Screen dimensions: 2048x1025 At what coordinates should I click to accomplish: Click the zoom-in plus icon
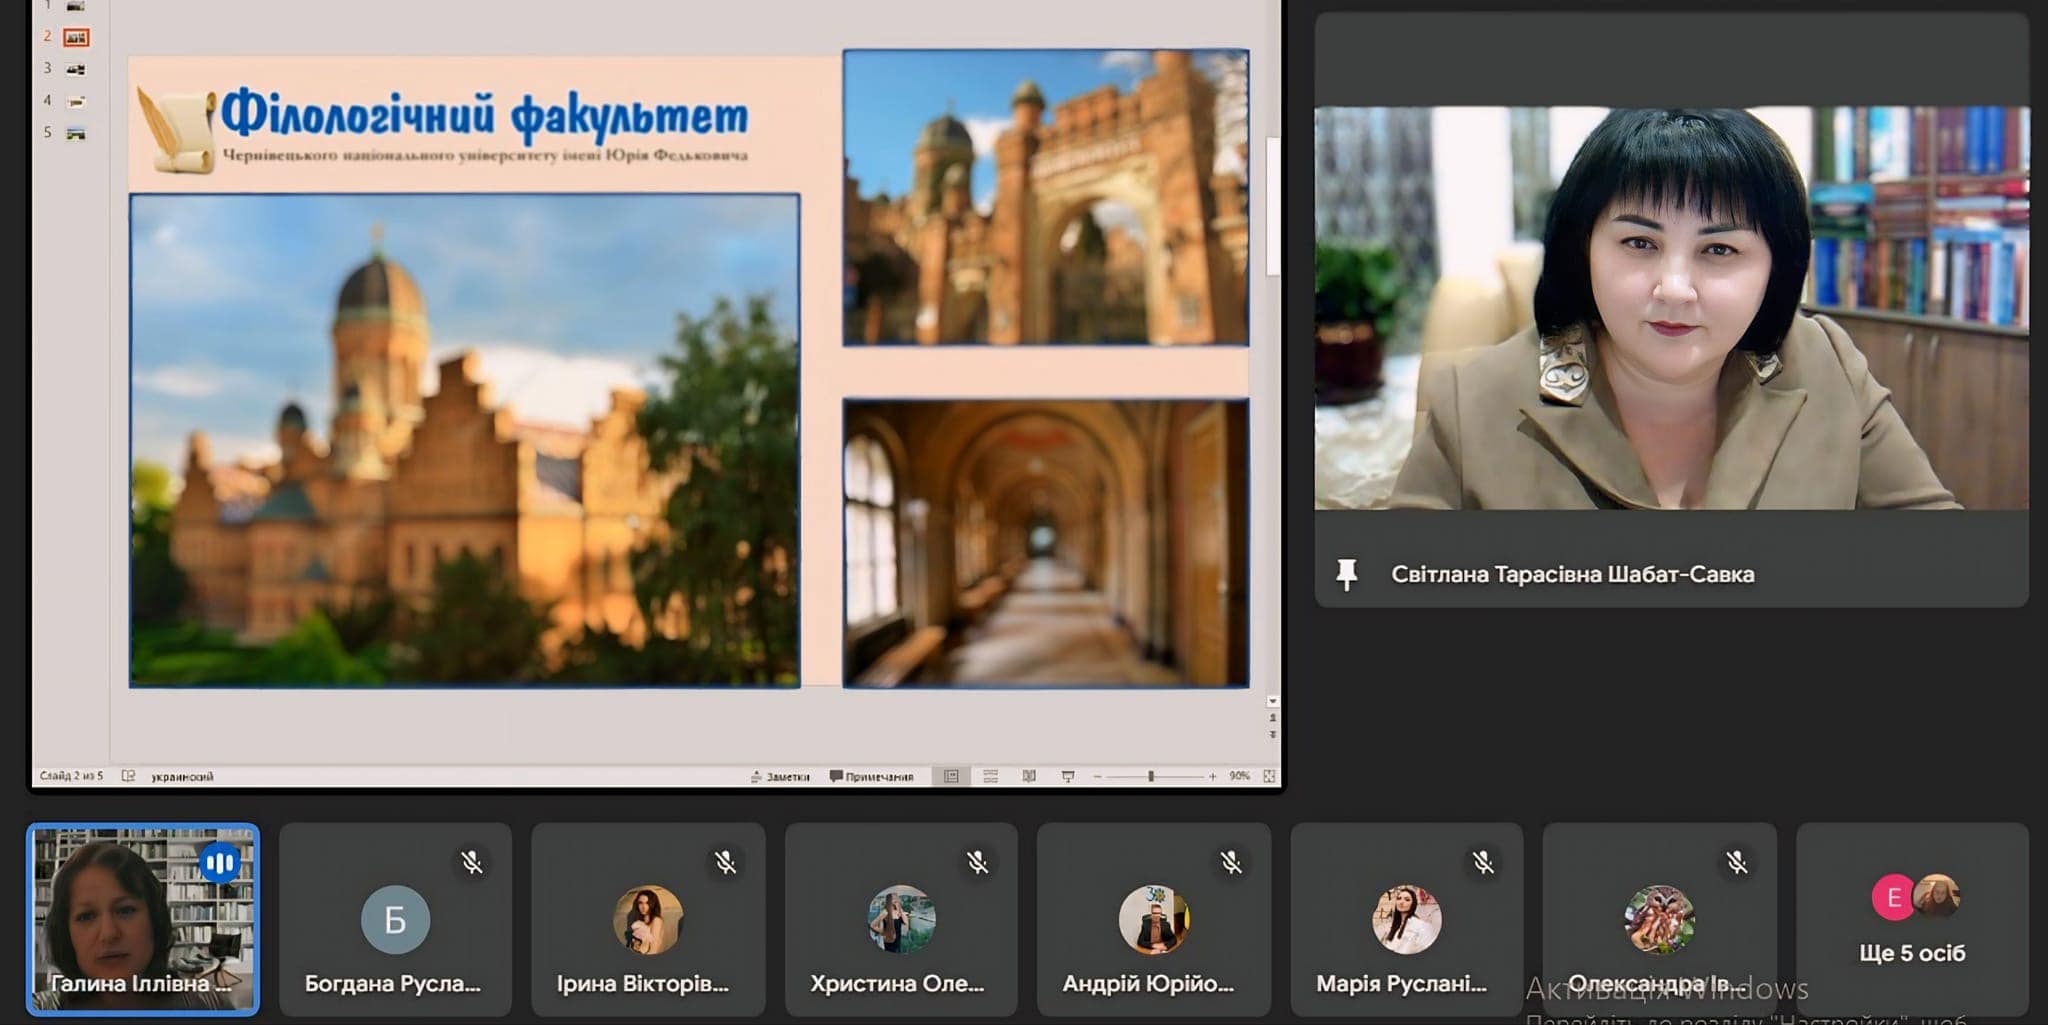coord(1213,776)
